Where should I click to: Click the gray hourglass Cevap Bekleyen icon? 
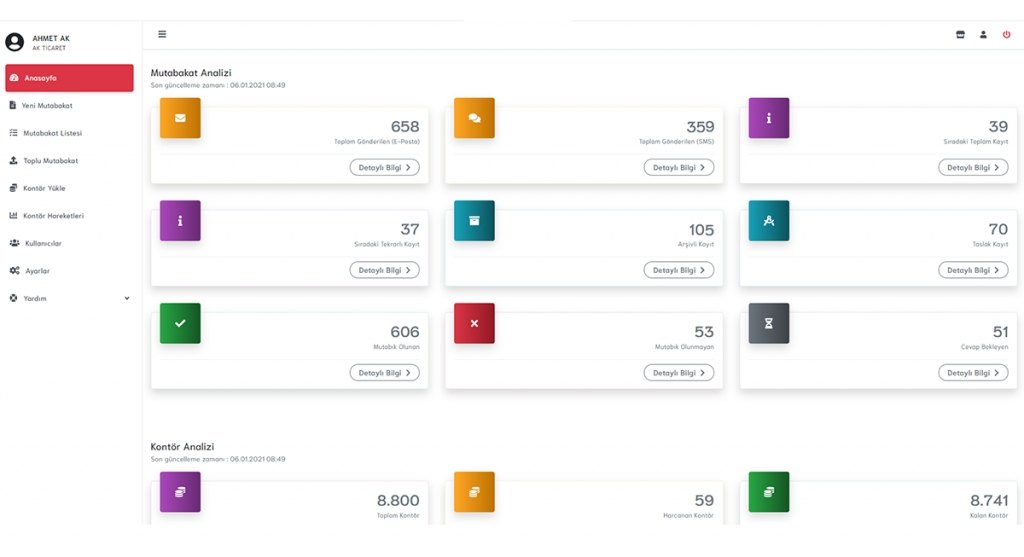(x=769, y=323)
